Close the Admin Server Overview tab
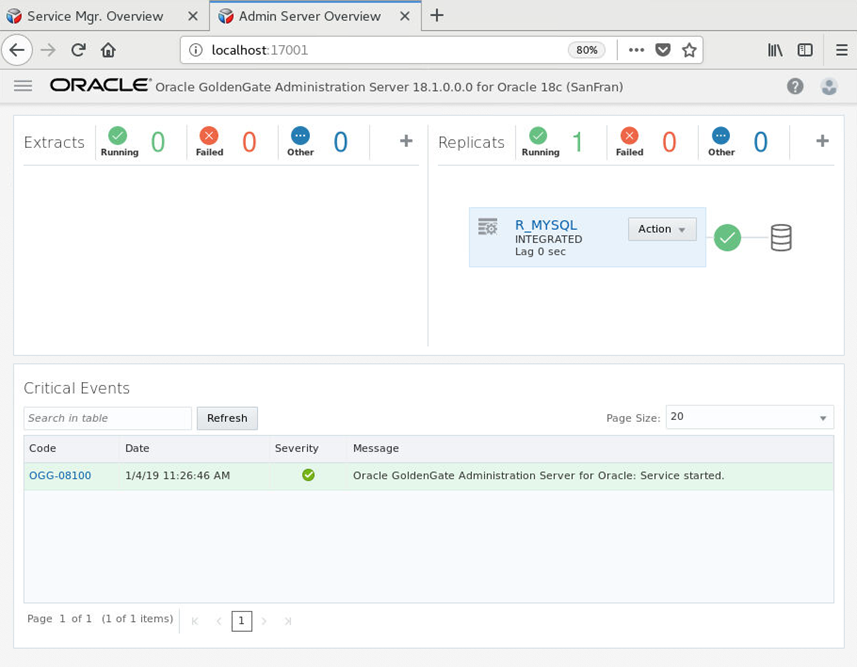This screenshot has height=667, width=860. tap(405, 16)
